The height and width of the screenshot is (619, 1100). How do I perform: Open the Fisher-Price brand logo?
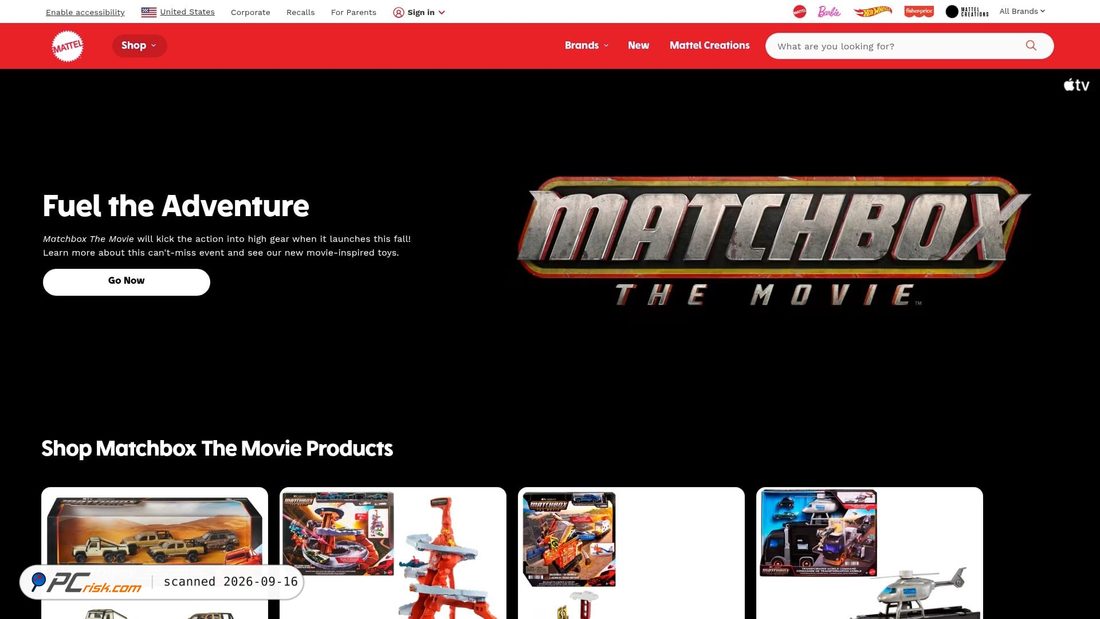tap(918, 11)
